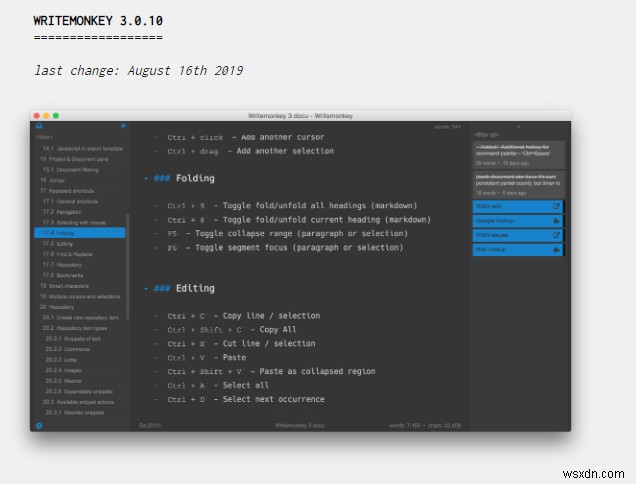Go to 15.1 Document filtering

71,170
